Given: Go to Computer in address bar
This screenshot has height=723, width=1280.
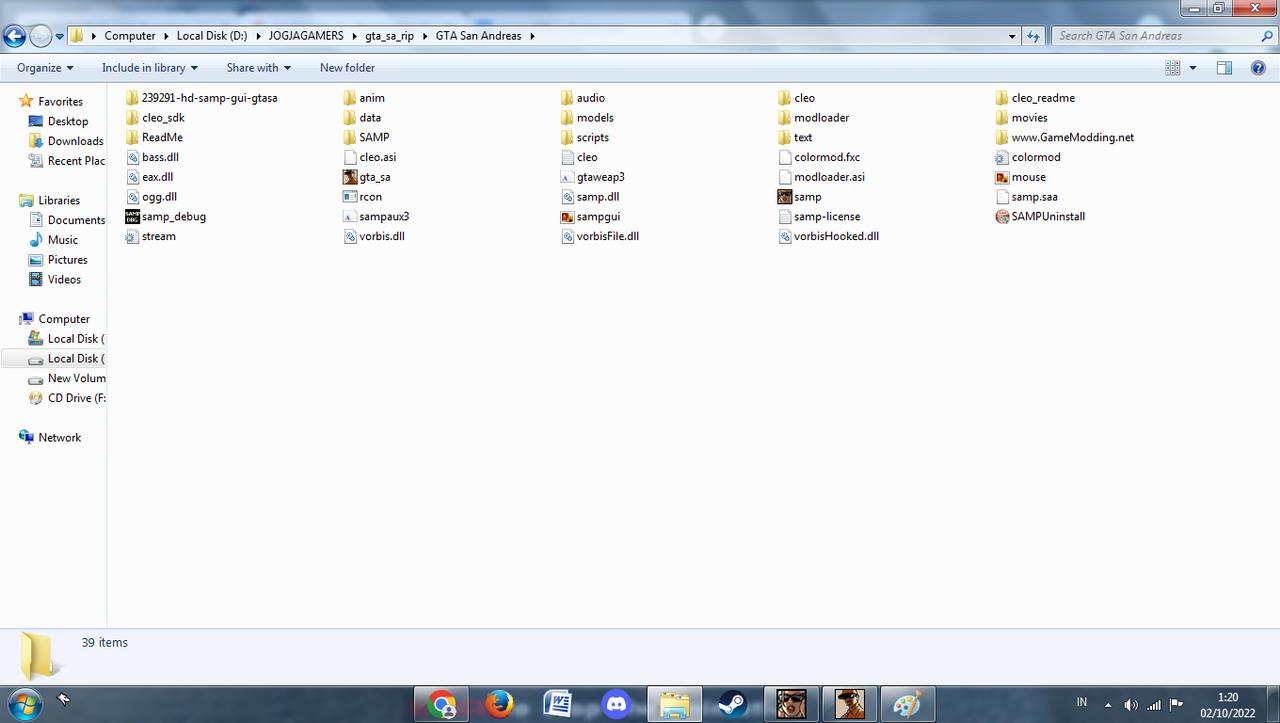Looking at the screenshot, I should coord(130,36).
